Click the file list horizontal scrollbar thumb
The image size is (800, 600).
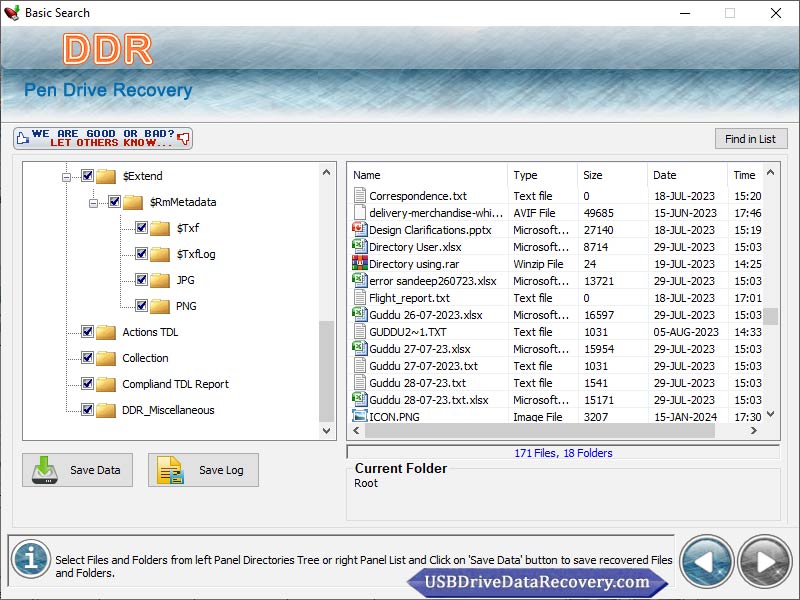(x=540, y=431)
